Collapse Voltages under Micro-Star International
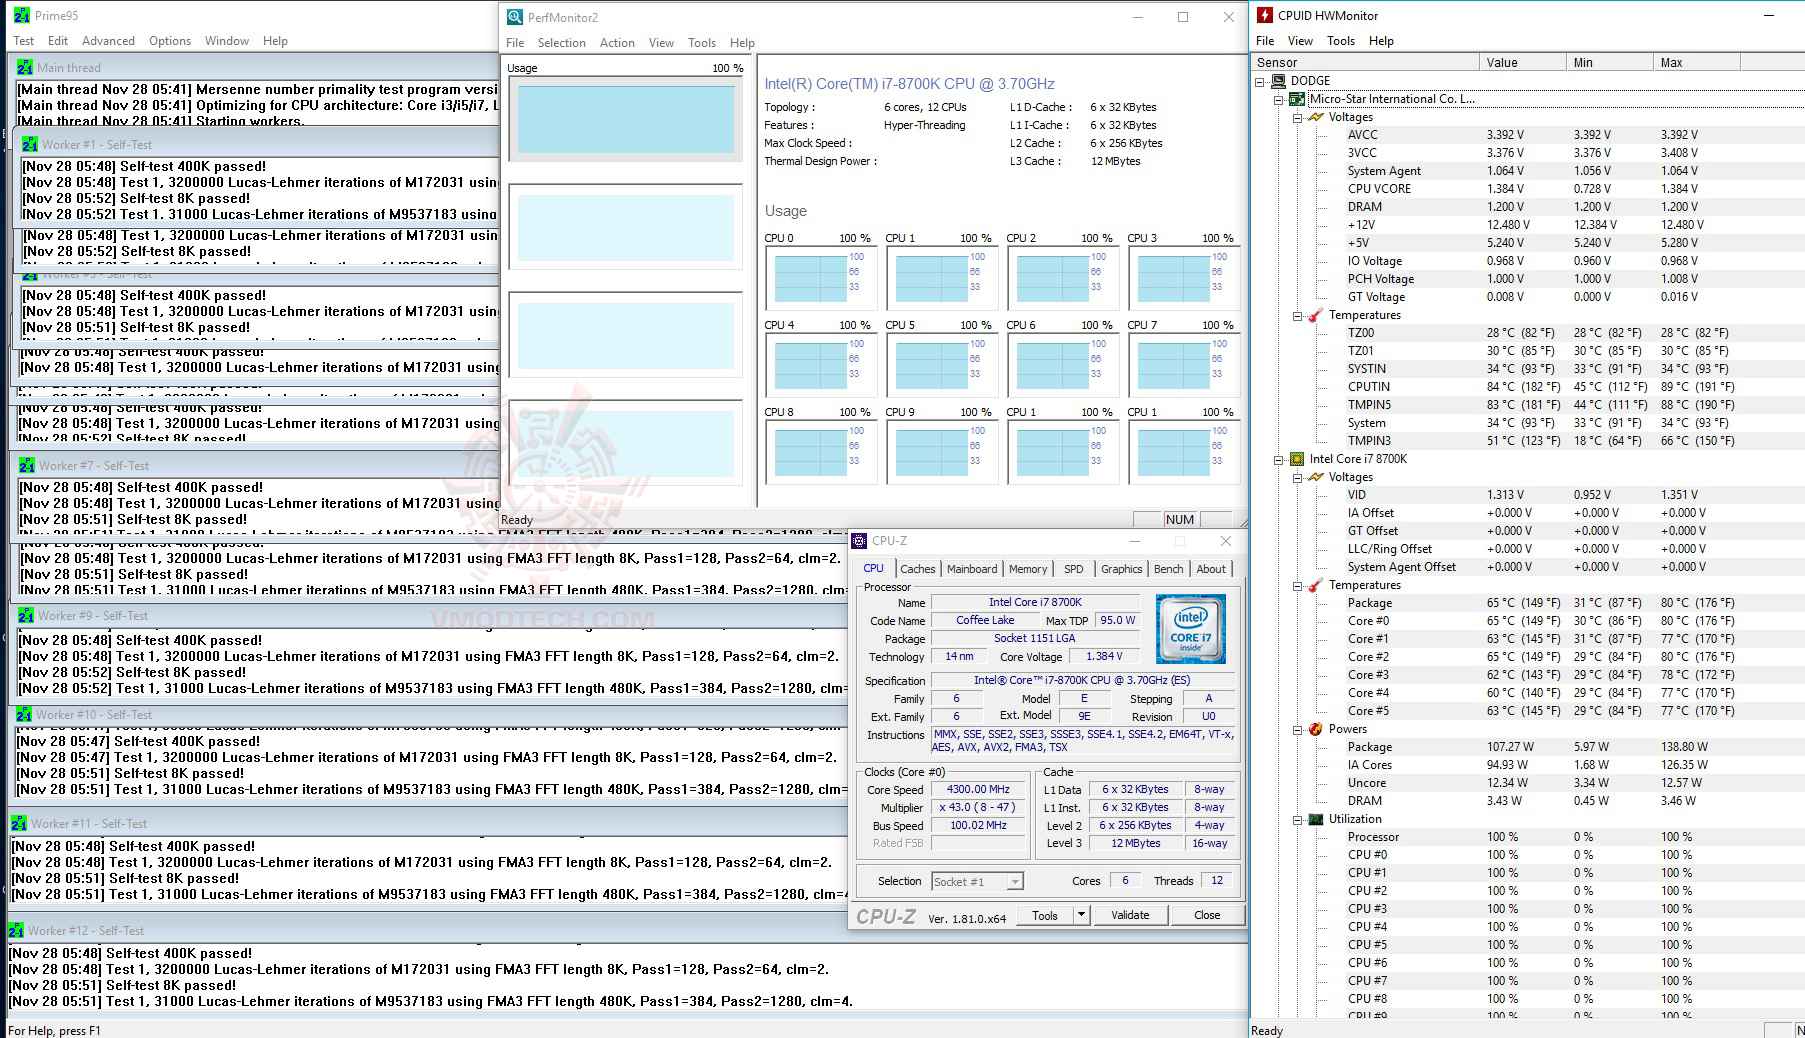This screenshot has width=1805, height=1038. point(1298,118)
